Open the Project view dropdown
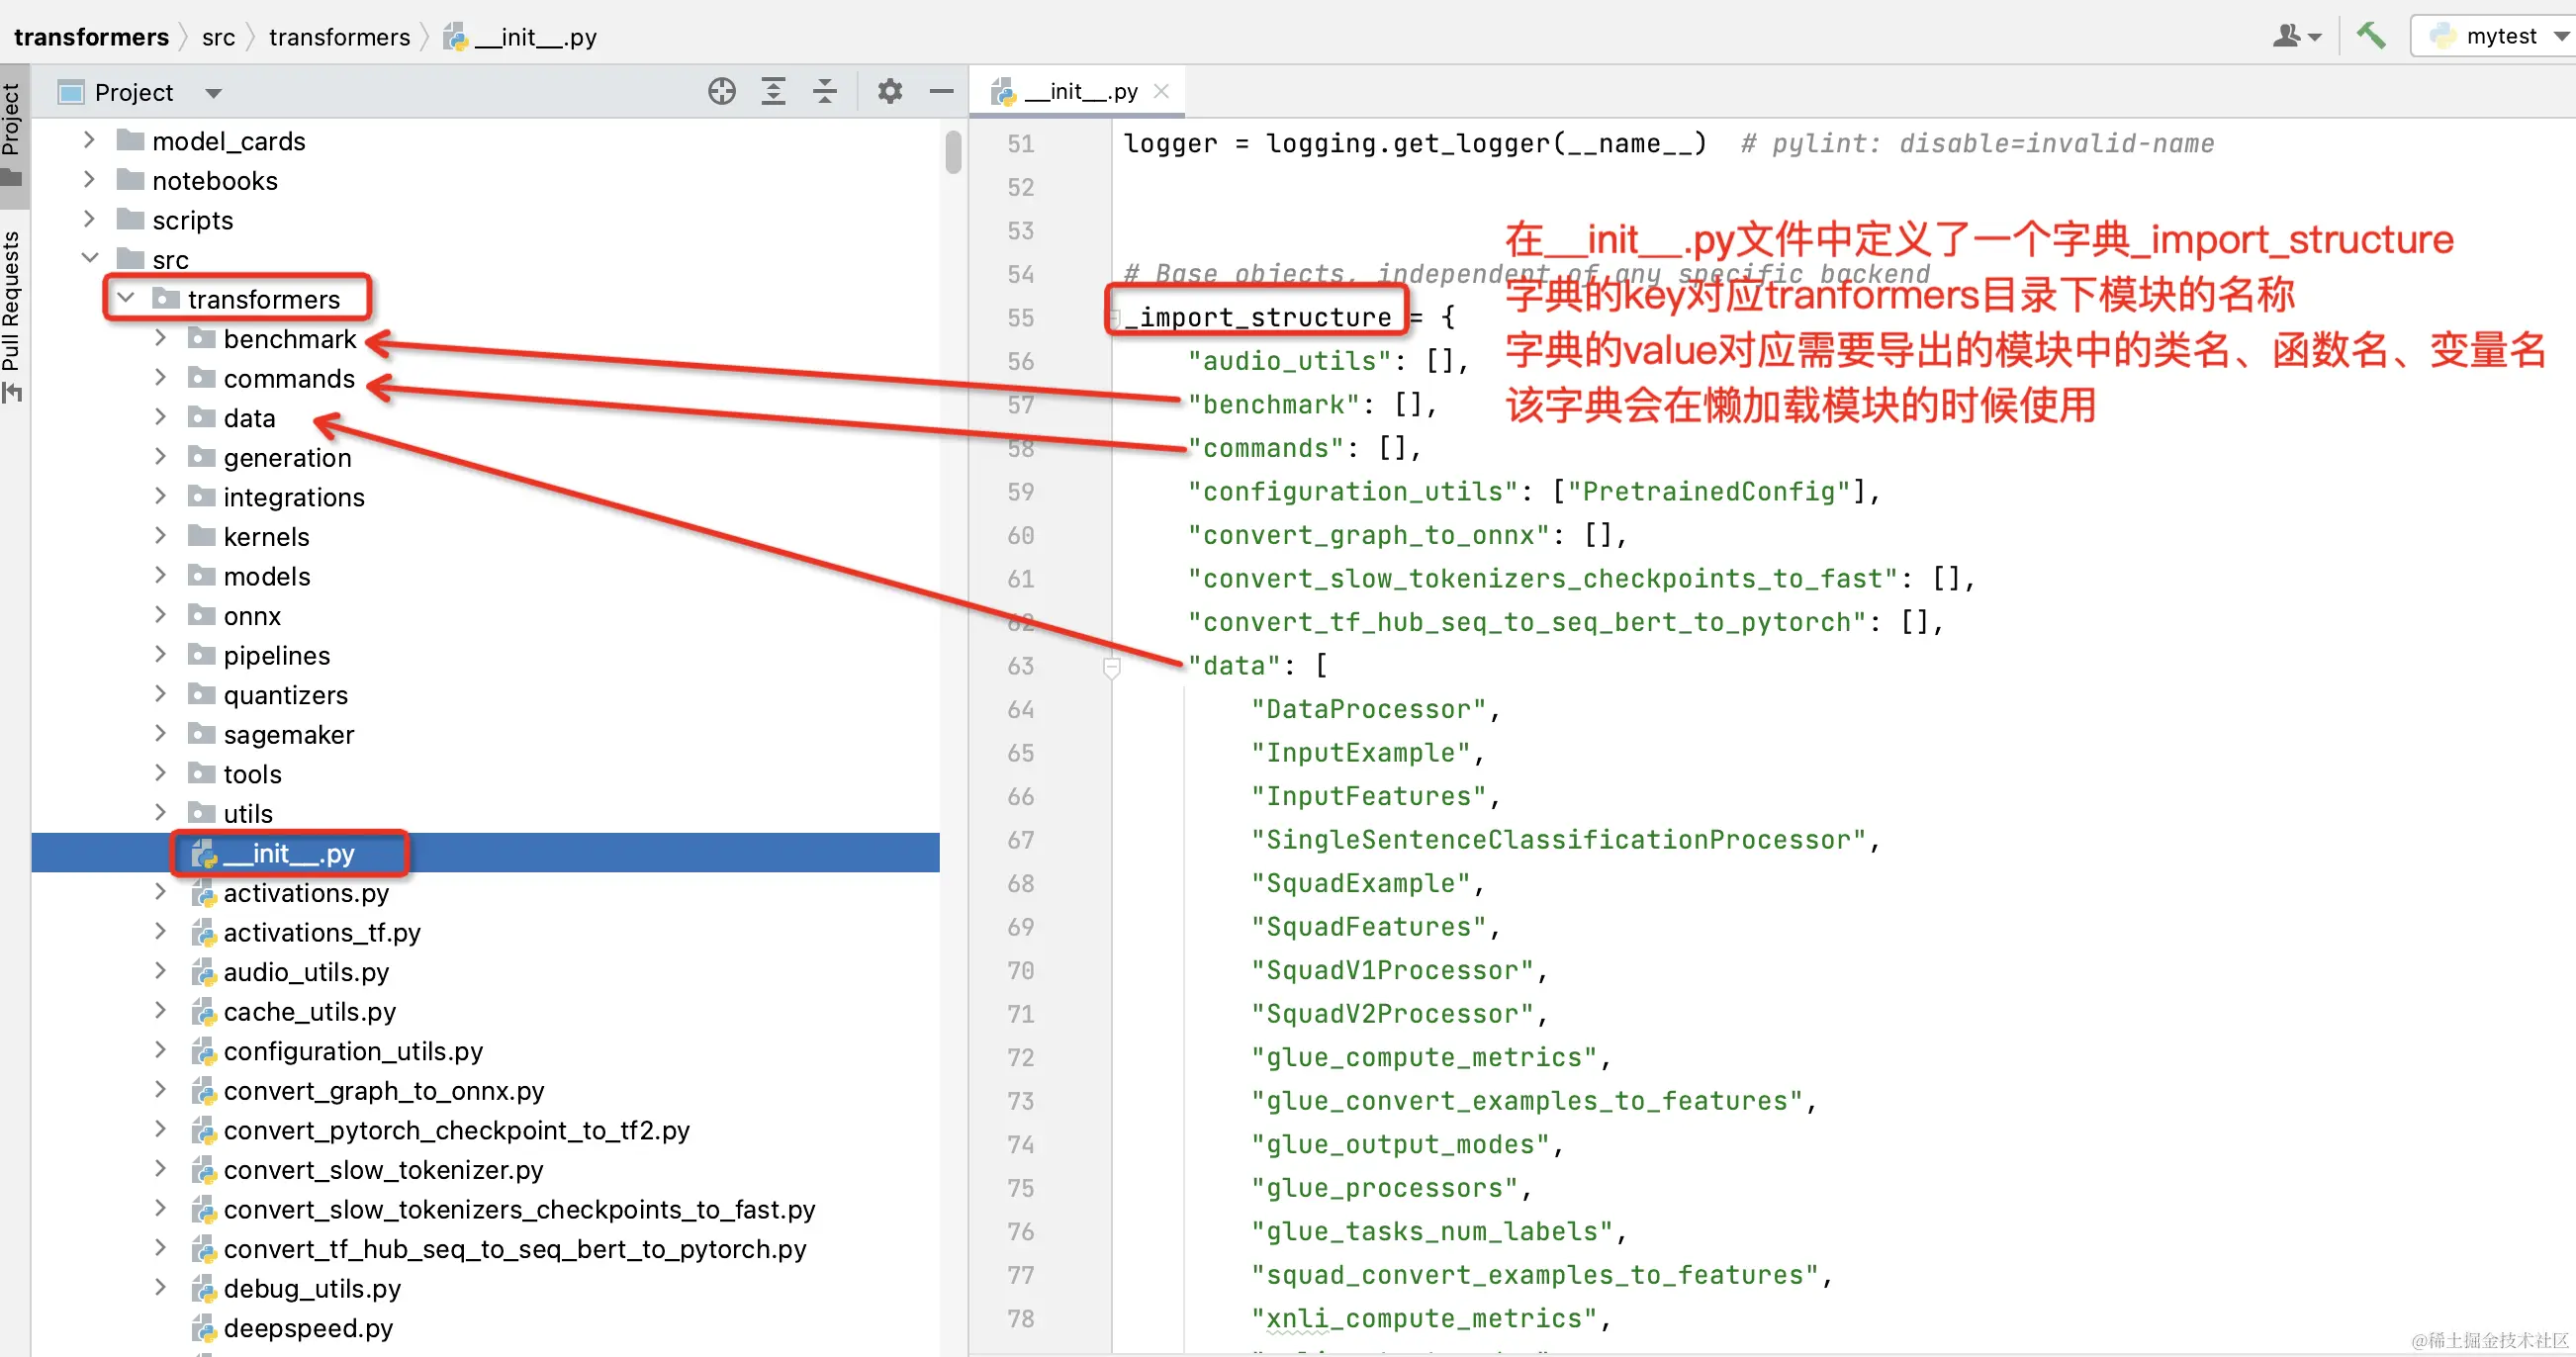The width and height of the screenshot is (2576, 1357). (213, 92)
